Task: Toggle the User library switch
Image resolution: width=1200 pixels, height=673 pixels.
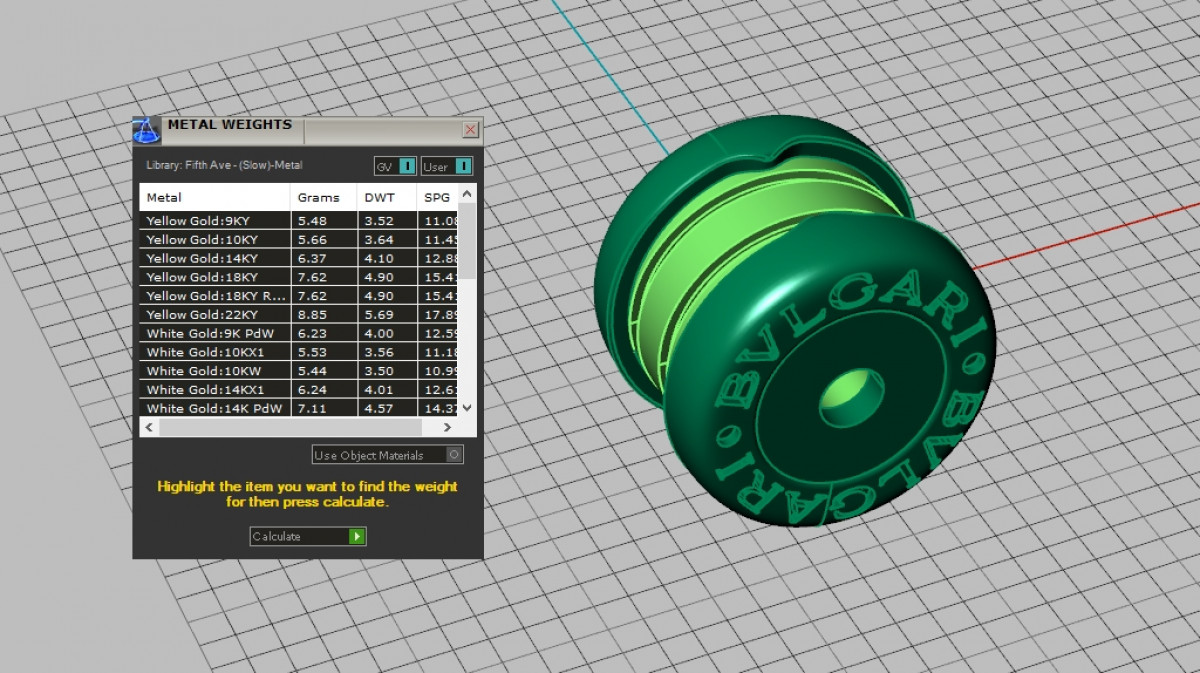Action: (463, 166)
